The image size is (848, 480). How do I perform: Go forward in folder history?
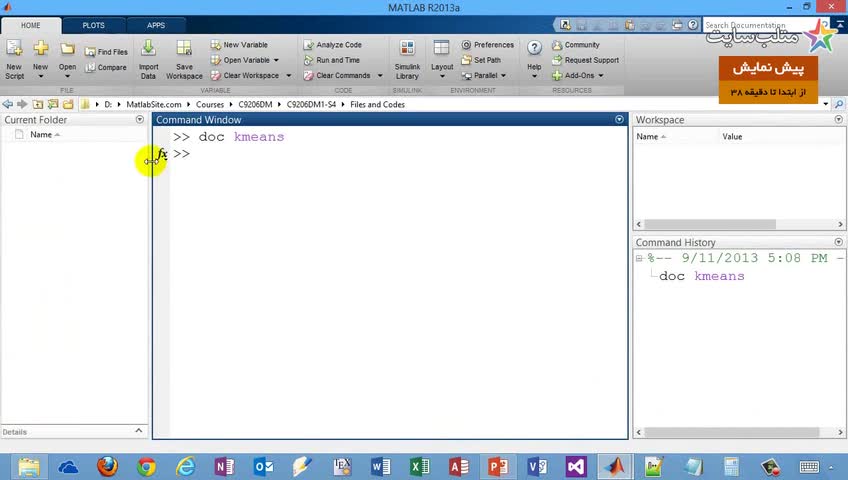click(22, 104)
